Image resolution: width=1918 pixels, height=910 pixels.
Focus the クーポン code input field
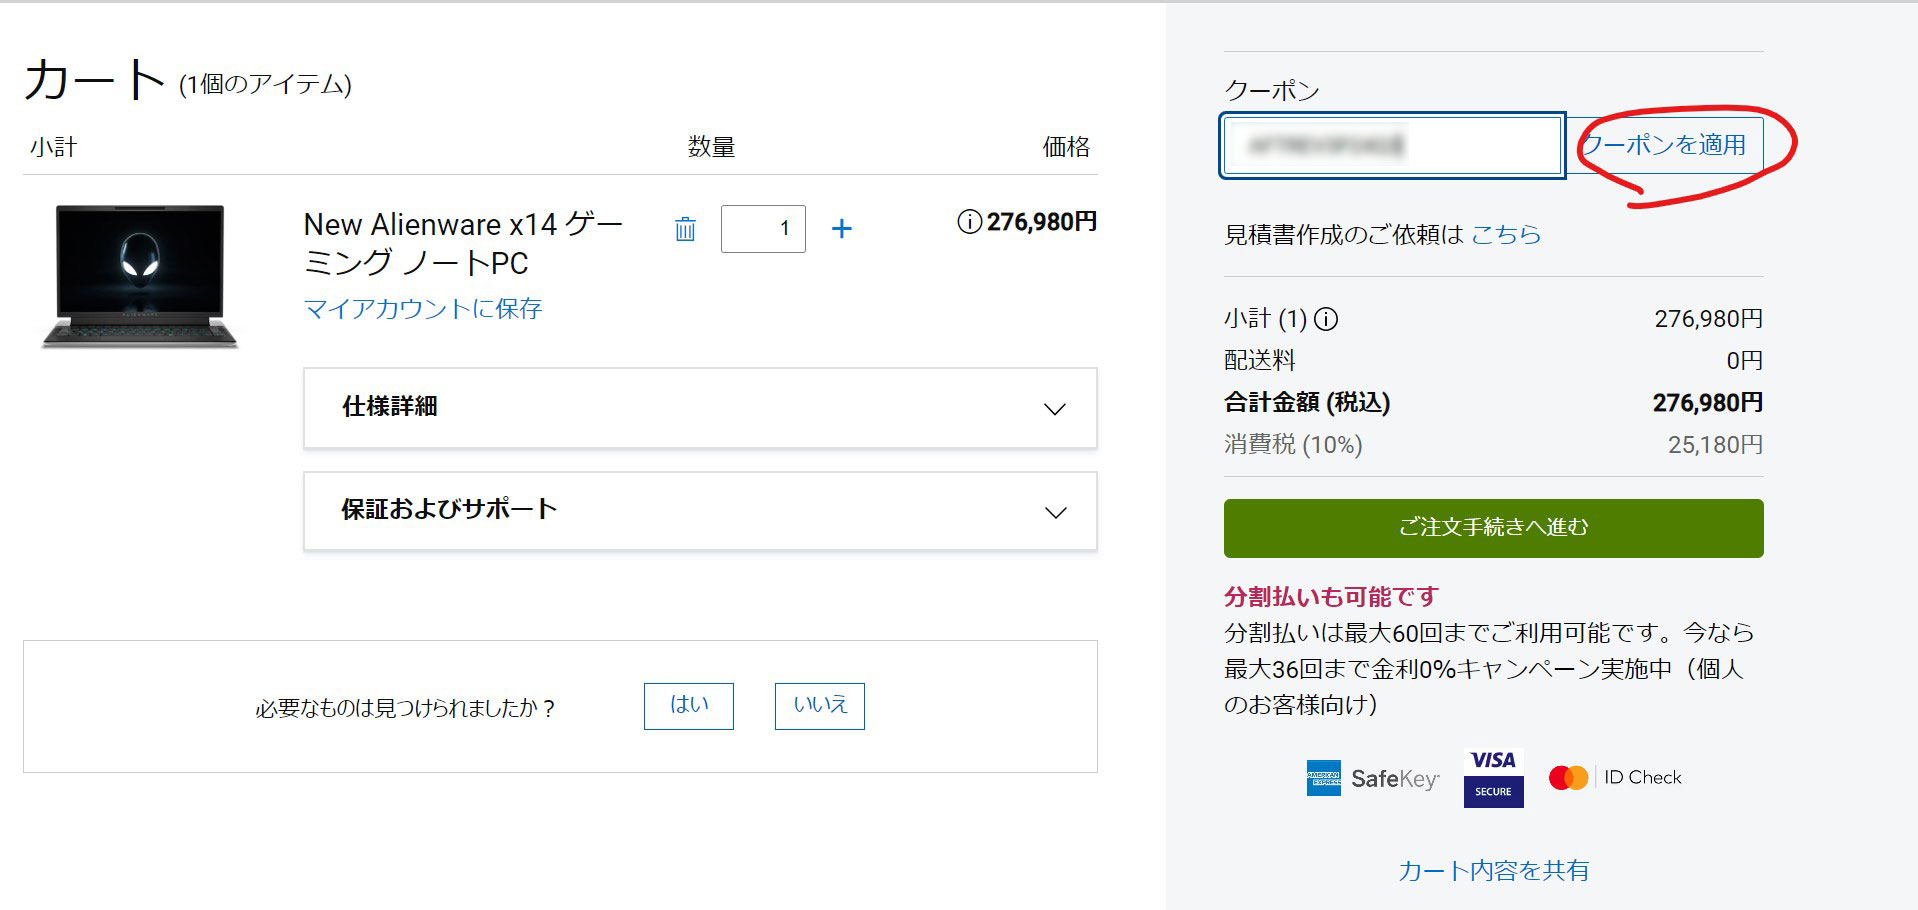(1392, 146)
